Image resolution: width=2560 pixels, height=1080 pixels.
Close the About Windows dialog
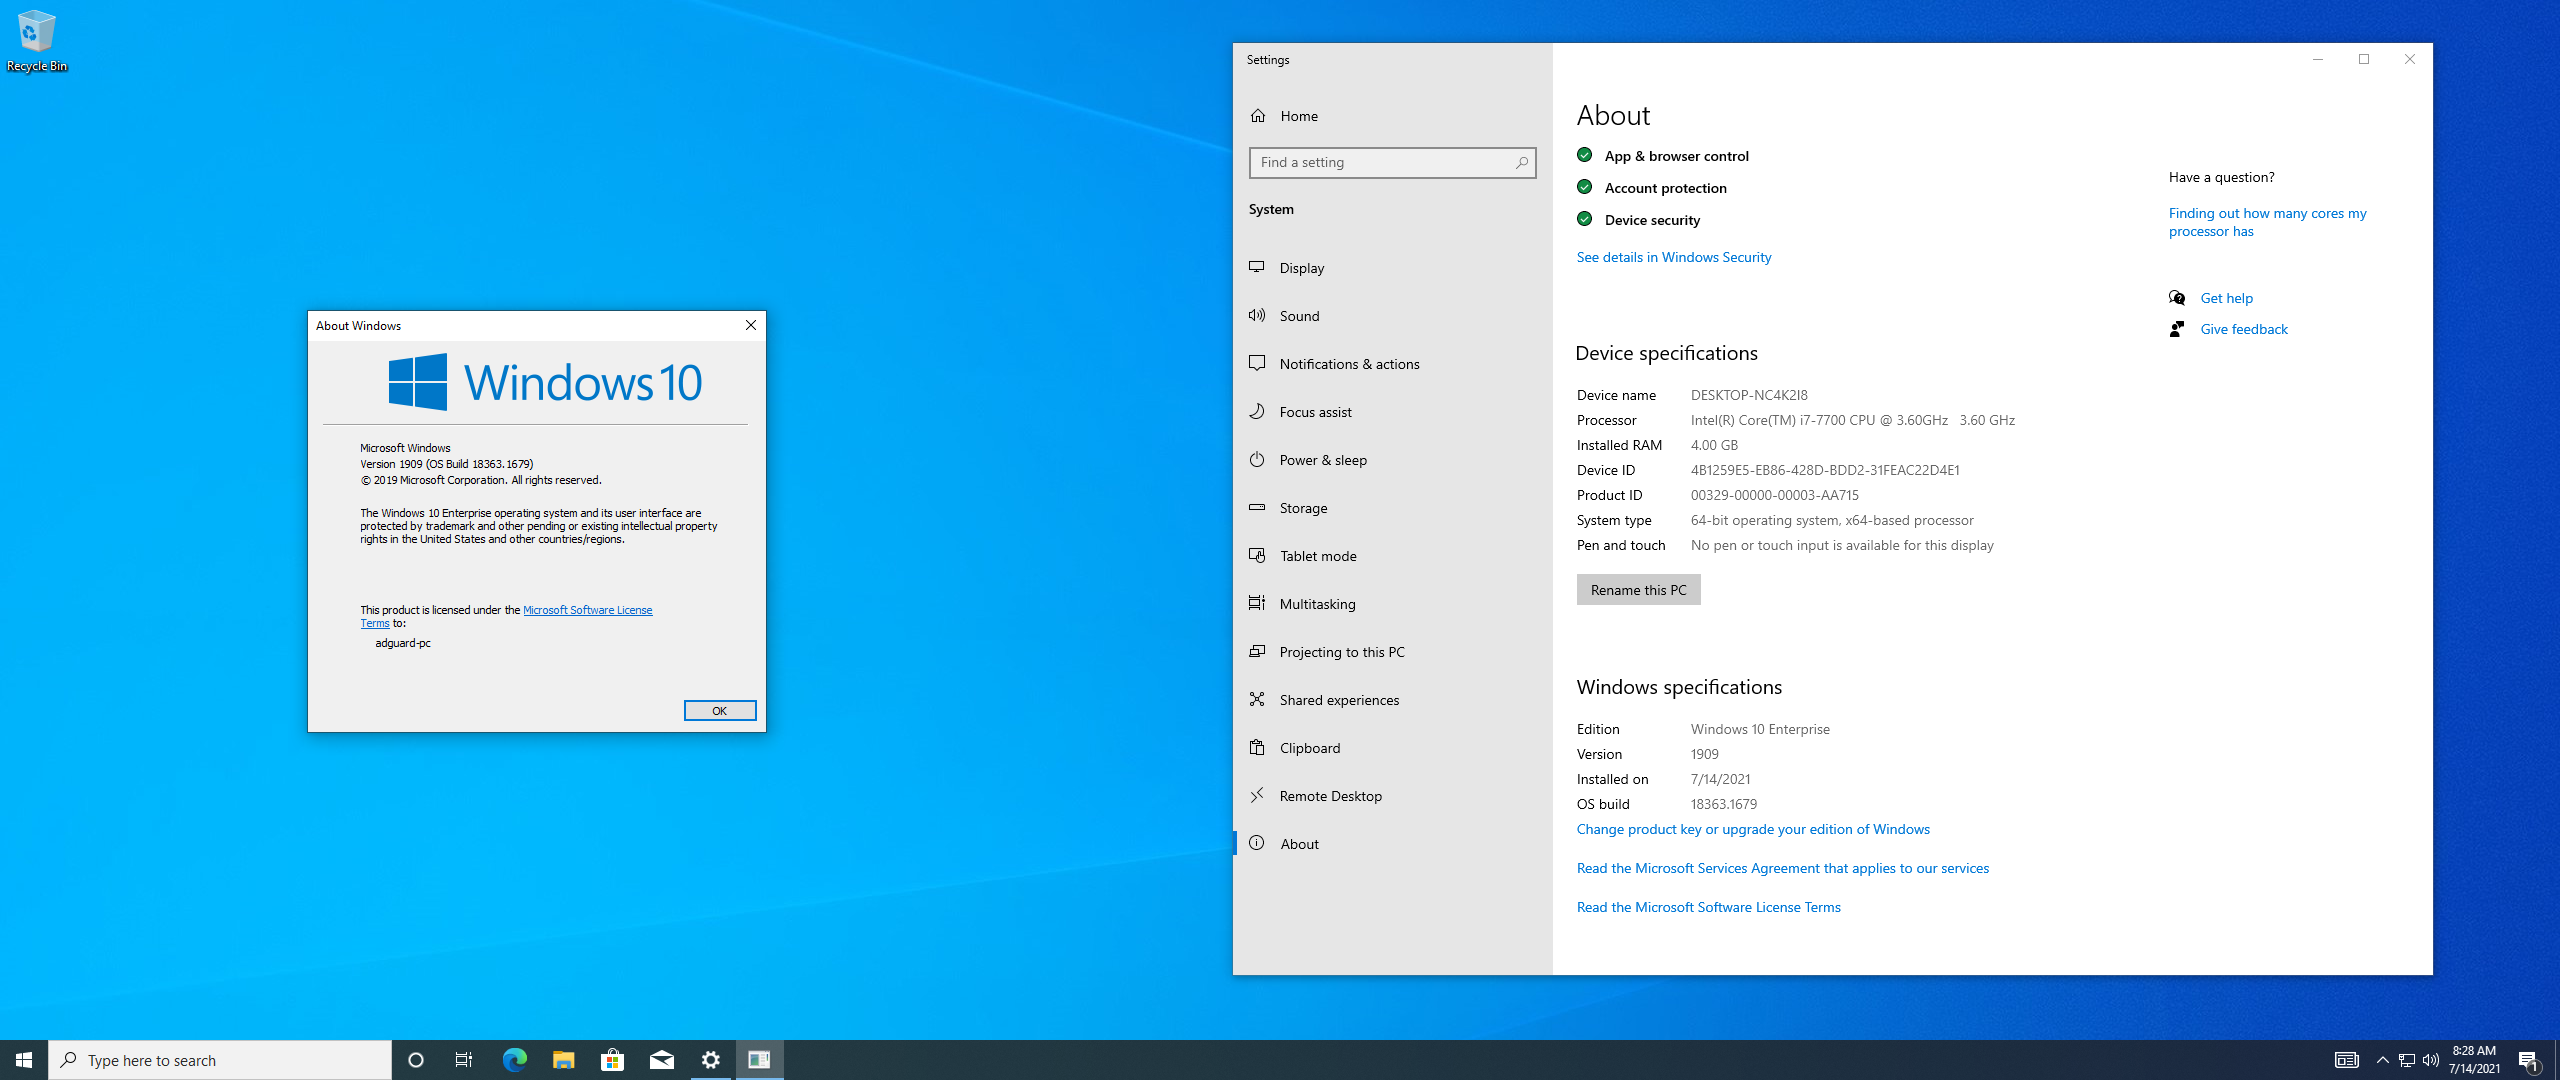pyautogui.click(x=750, y=325)
